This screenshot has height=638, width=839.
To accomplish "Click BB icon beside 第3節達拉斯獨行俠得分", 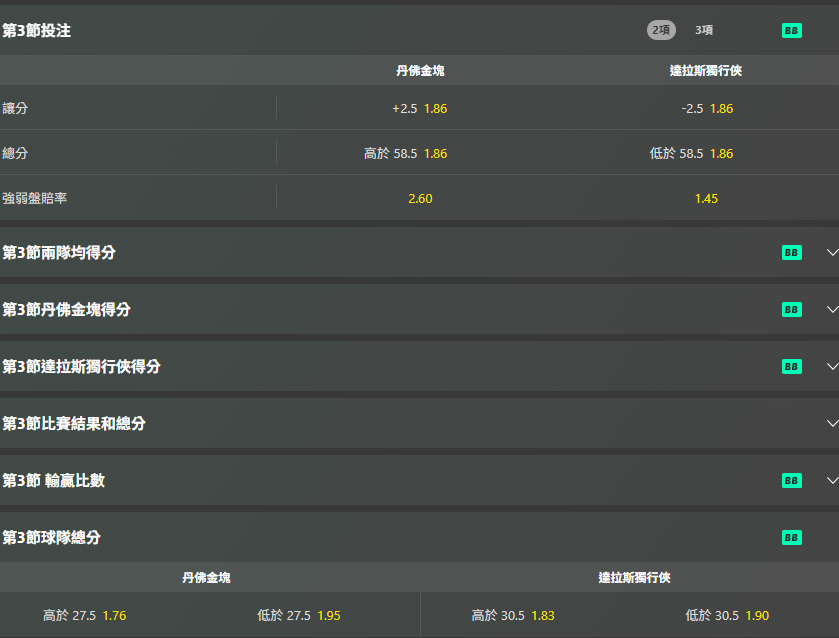I will [x=791, y=367].
